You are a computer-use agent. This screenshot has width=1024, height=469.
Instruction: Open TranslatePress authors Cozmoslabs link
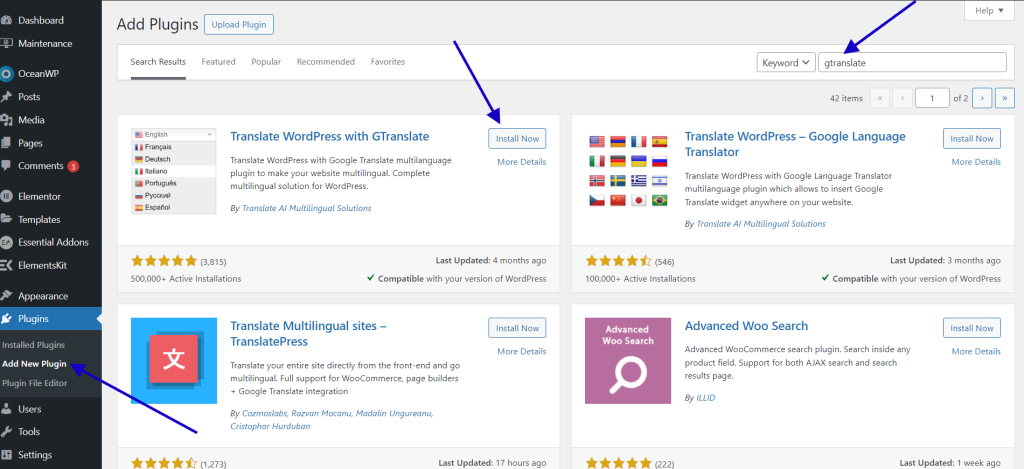coord(265,413)
